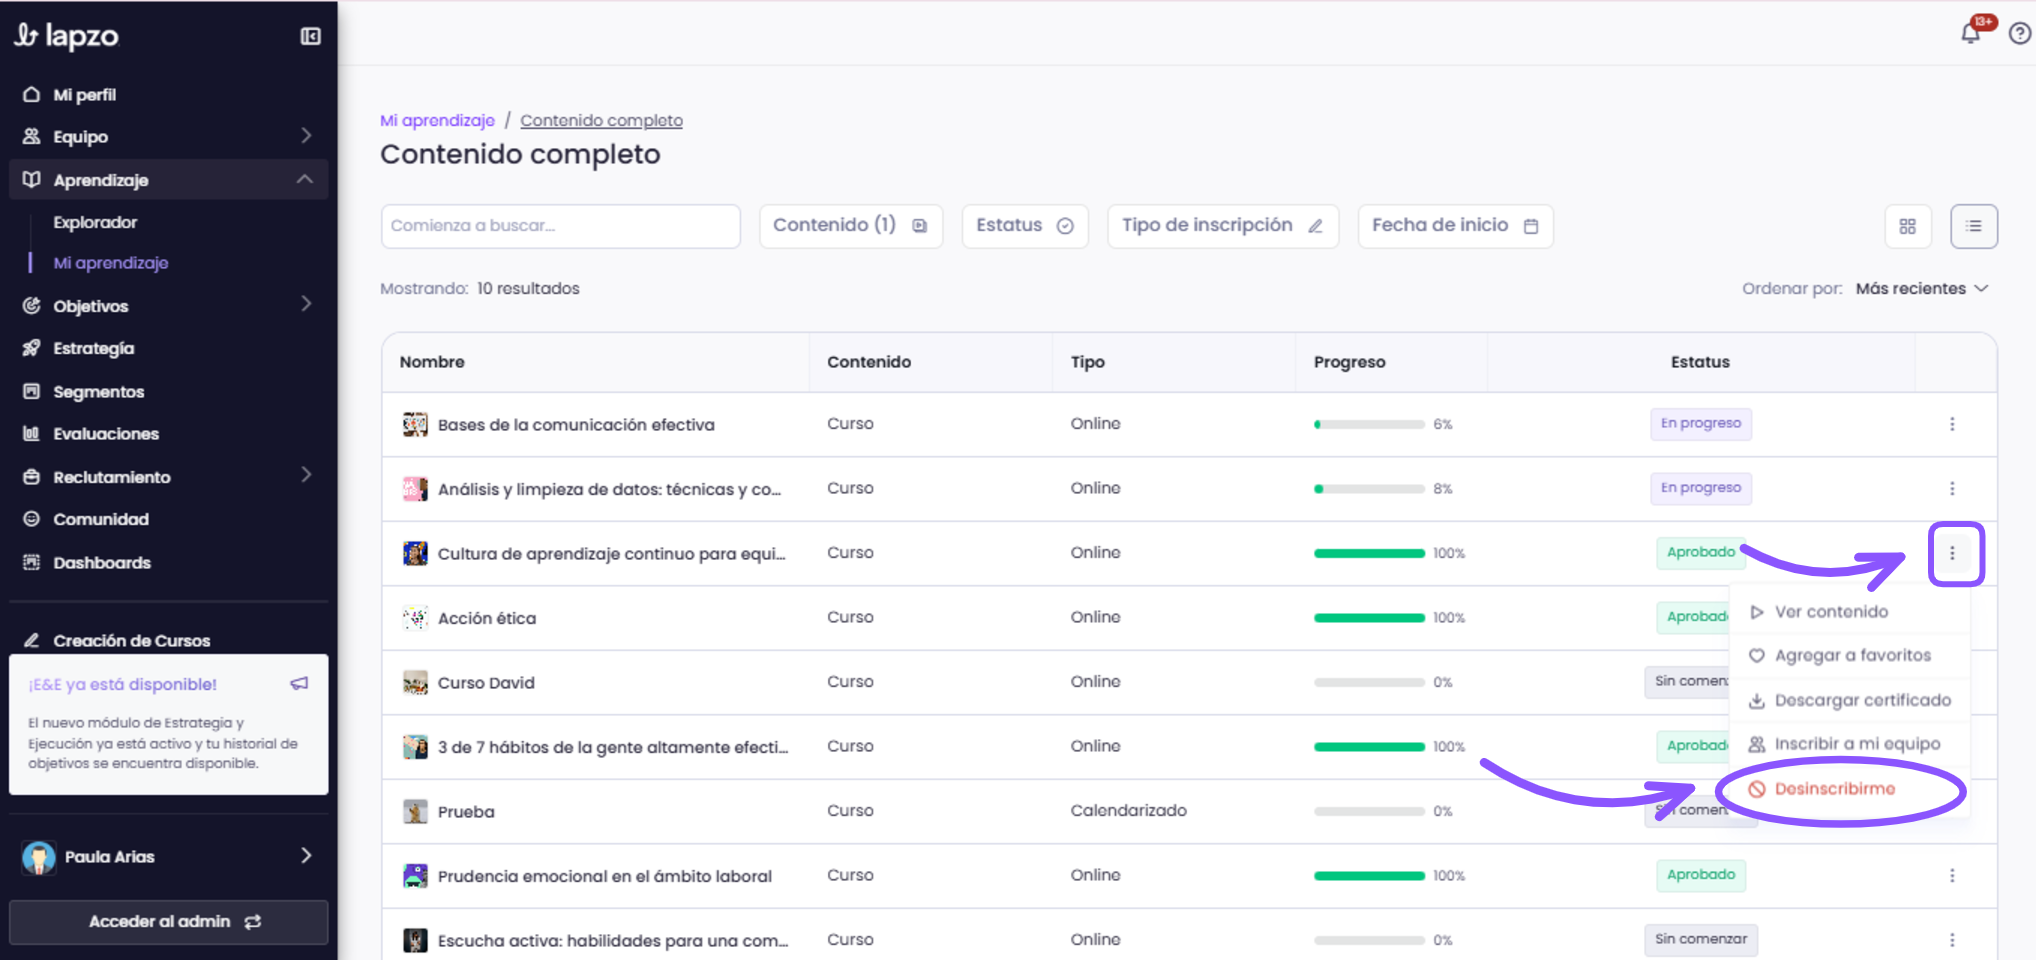The width and height of the screenshot is (2036, 960).
Task: Click the lapzo logo
Action: click(x=67, y=36)
